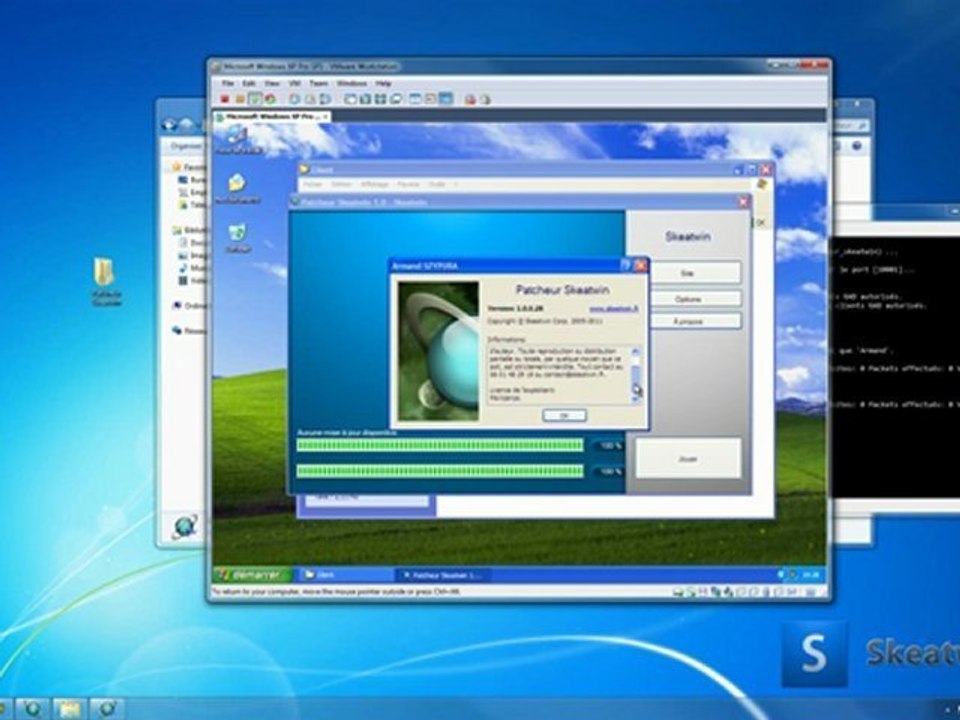Click the upper green progress bar
960x720 pixels.
pyautogui.click(x=440, y=445)
